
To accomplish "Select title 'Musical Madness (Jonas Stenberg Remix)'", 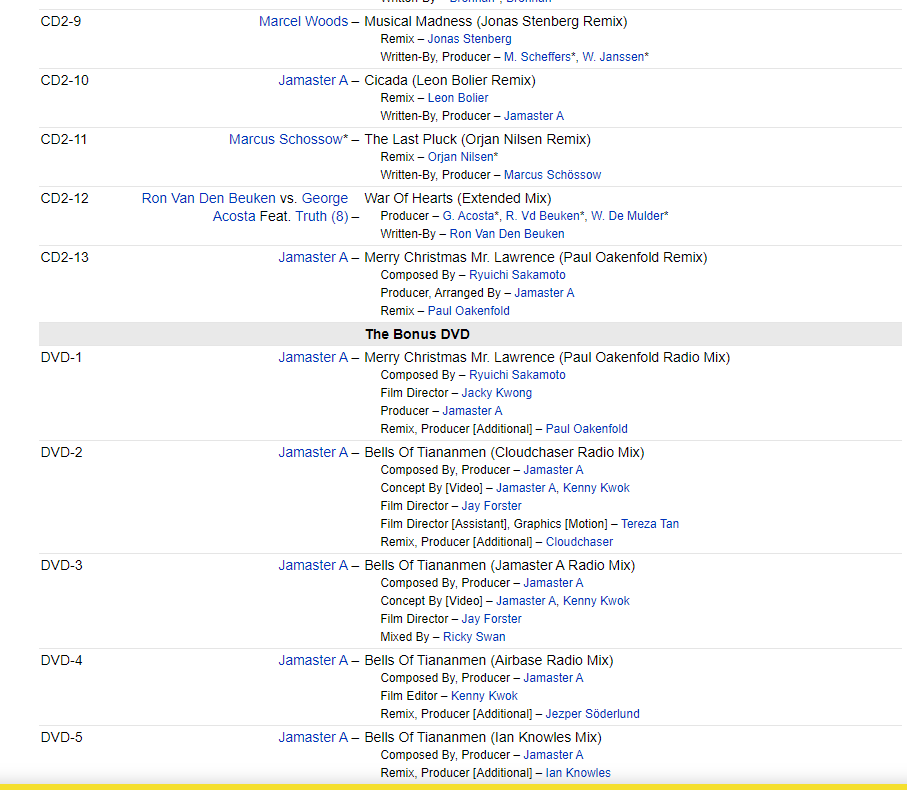I will click(496, 21).
